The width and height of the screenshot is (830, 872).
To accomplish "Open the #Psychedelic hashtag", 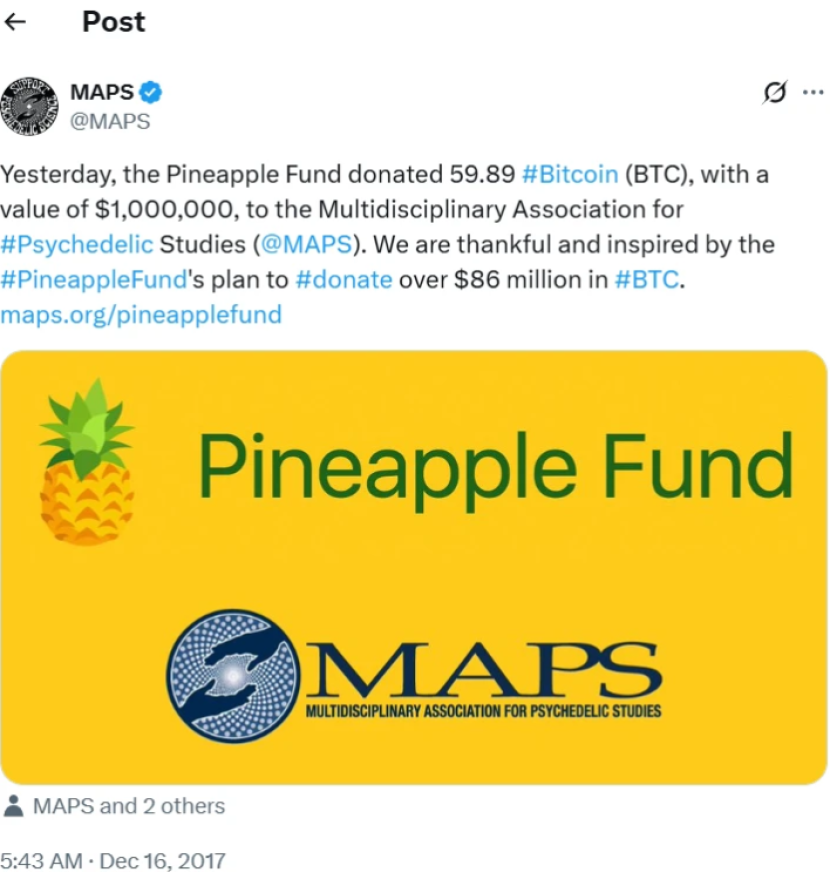I will pos(77,244).
